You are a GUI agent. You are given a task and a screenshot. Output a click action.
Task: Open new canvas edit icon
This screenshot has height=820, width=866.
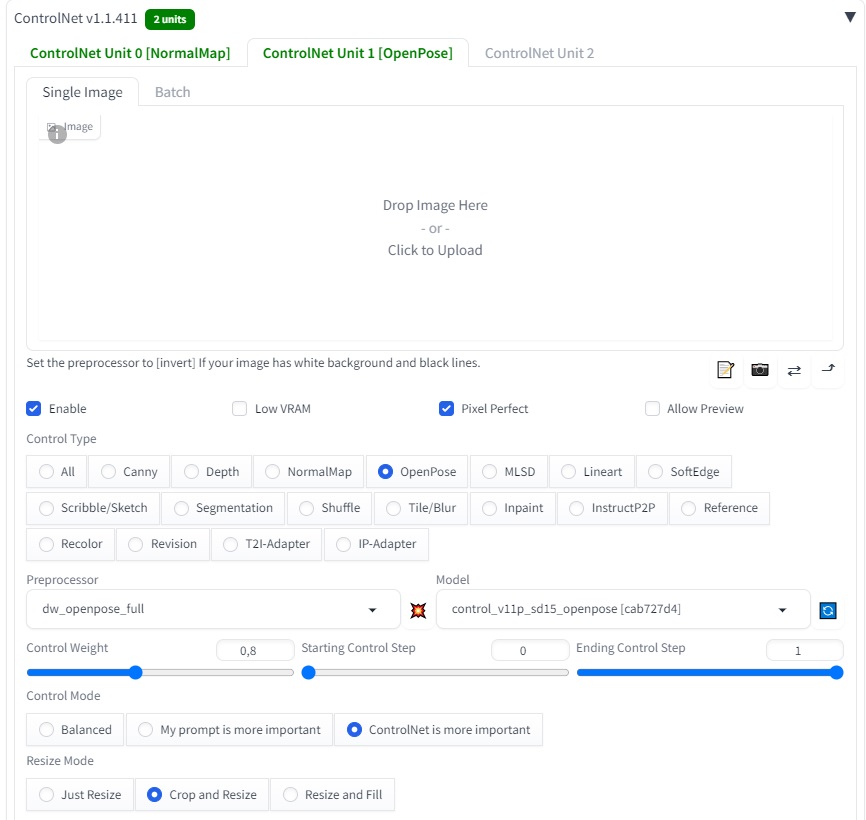(725, 369)
